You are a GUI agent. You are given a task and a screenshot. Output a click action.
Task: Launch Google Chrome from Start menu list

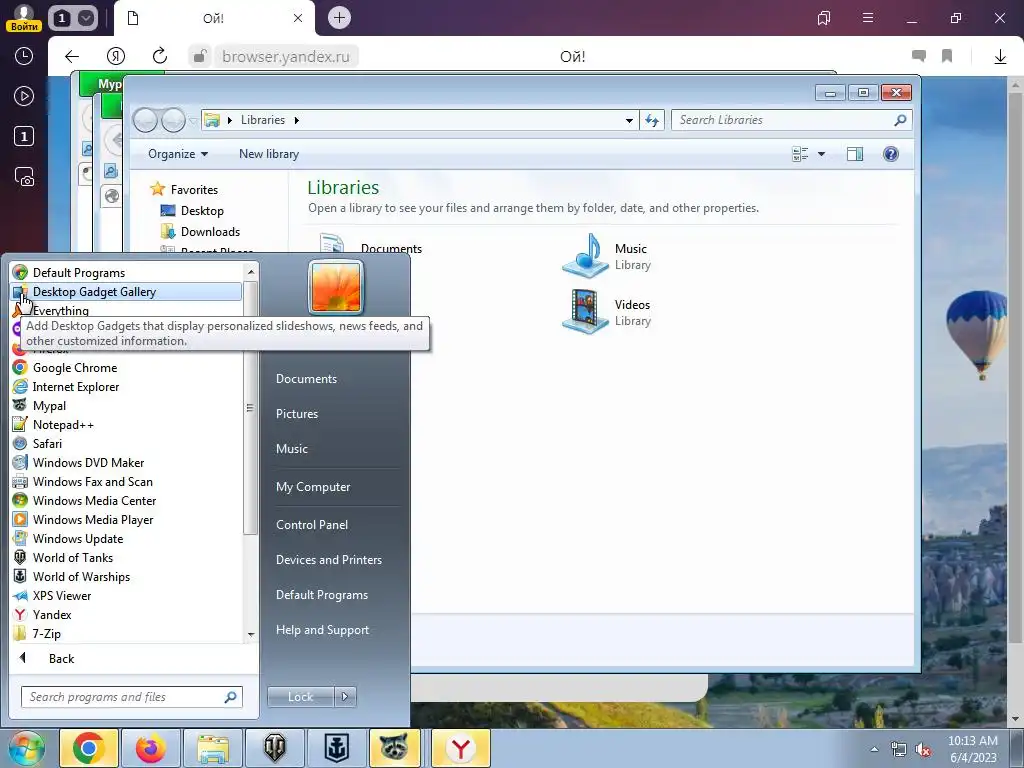point(127,368)
